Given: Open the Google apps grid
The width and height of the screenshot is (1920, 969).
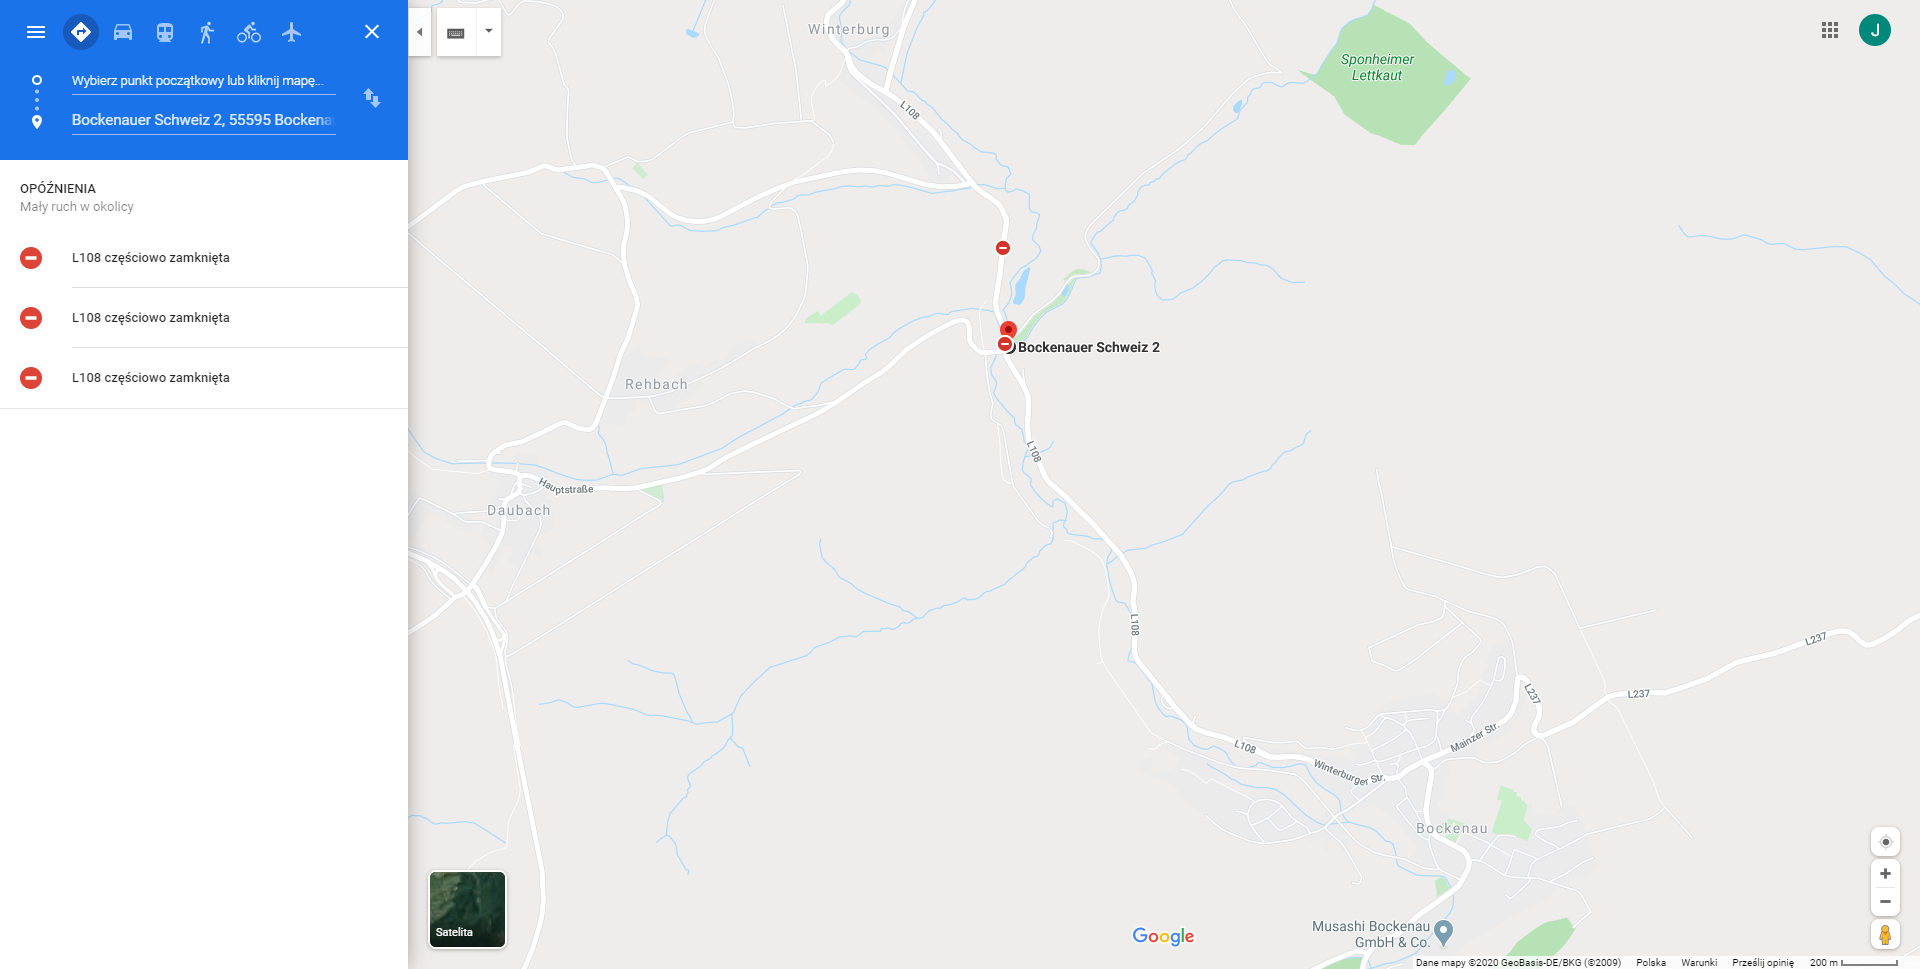Looking at the screenshot, I should (x=1830, y=30).
